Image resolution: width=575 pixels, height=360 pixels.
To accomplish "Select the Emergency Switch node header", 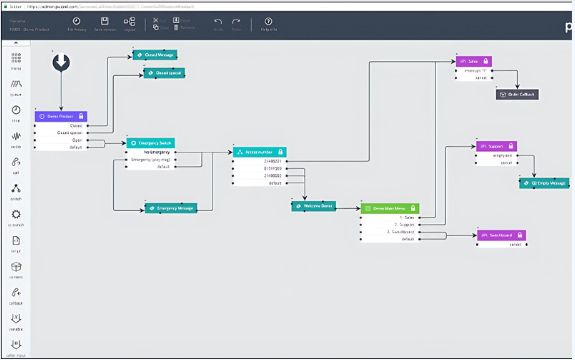I will [x=151, y=143].
